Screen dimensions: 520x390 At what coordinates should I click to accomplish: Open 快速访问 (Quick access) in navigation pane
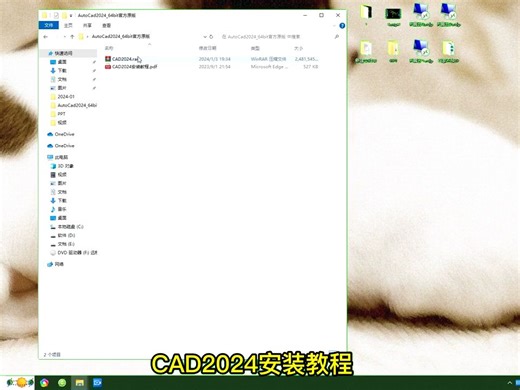click(63, 53)
